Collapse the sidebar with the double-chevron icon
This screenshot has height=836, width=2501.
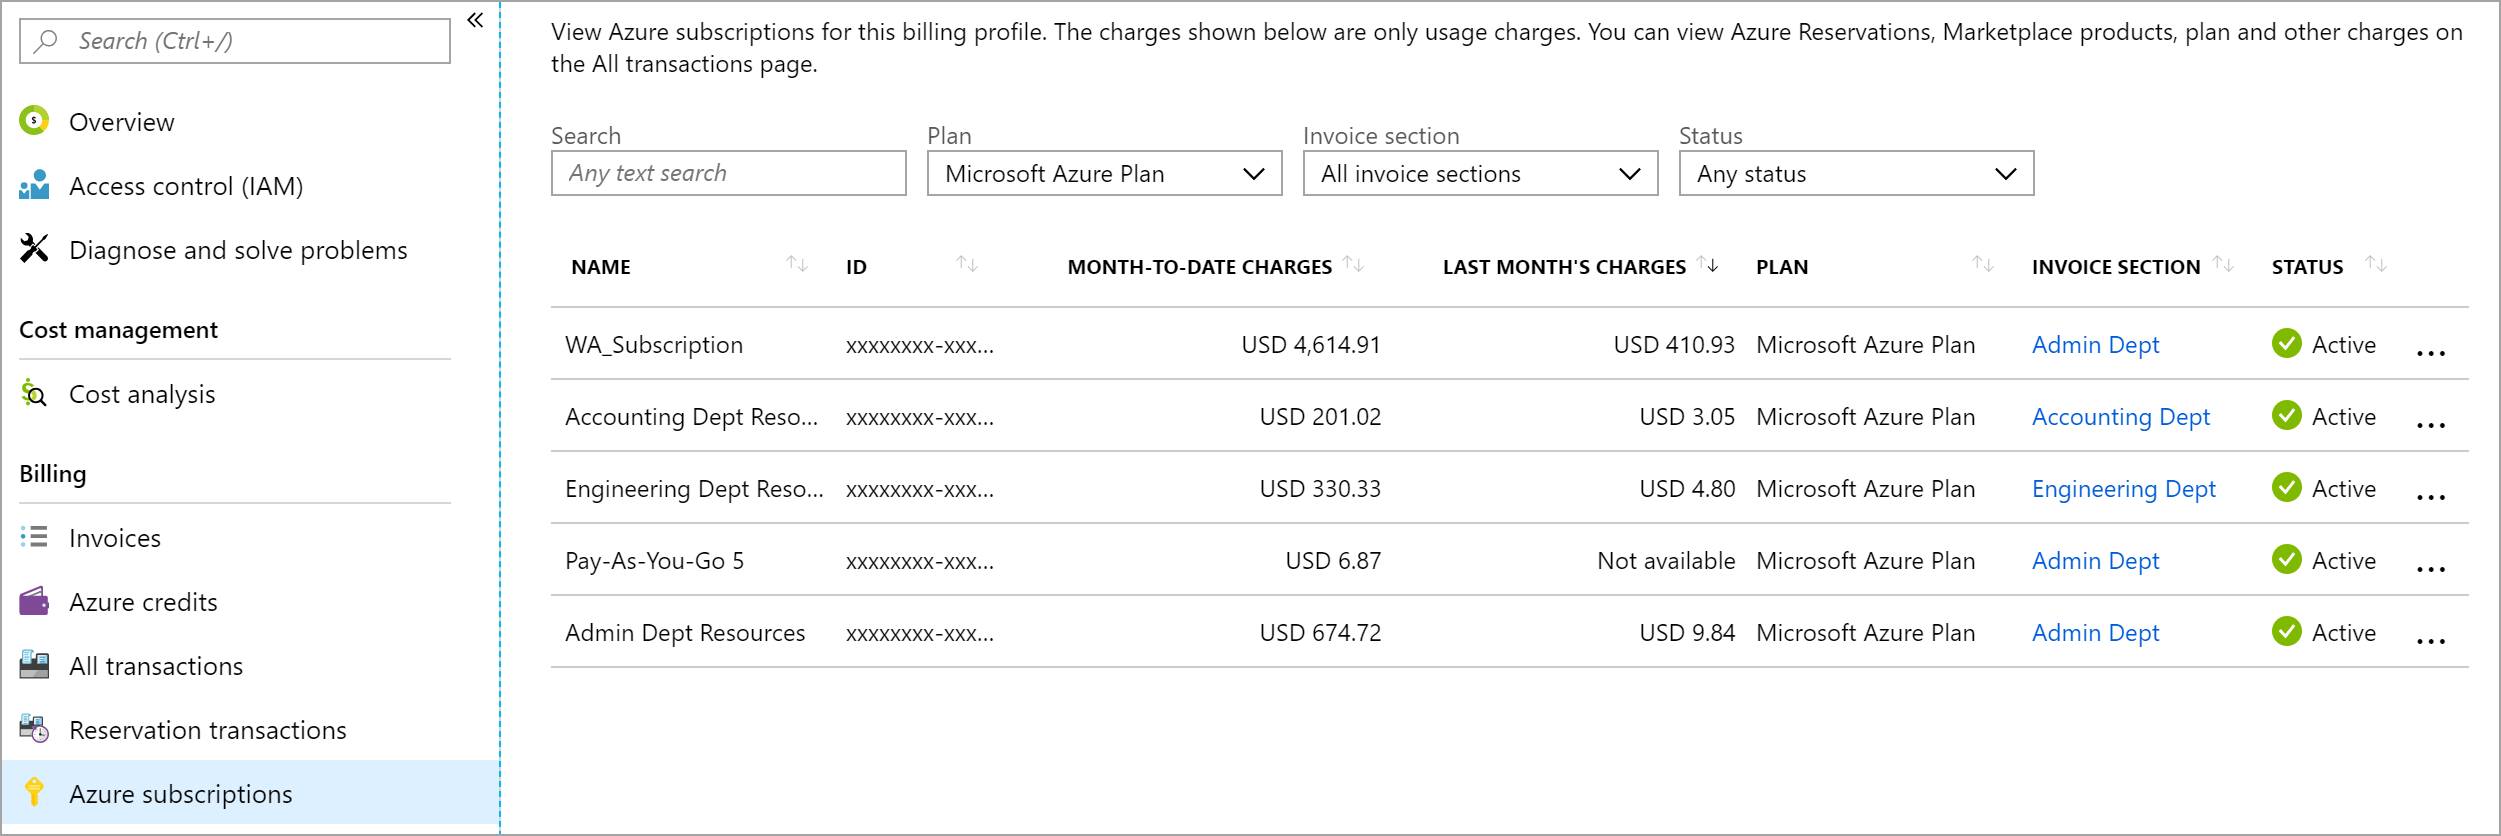[x=475, y=20]
